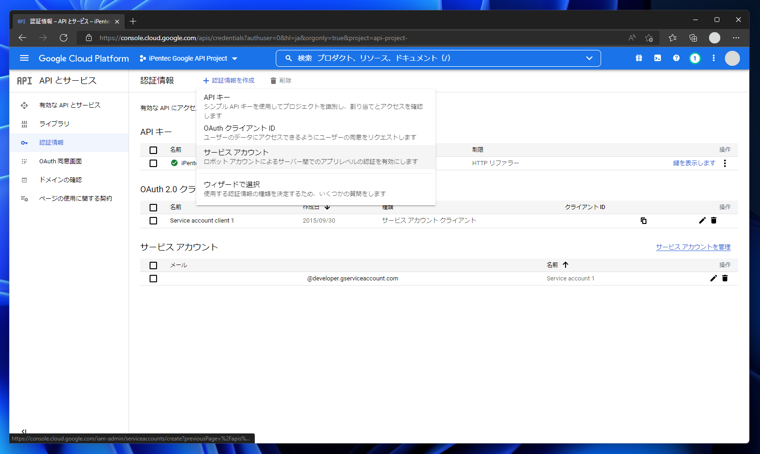Image resolution: width=760 pixels, height=454 pixels.
Task: Copy the client ID of Service account client 1
Action: [x=644, y=220]
